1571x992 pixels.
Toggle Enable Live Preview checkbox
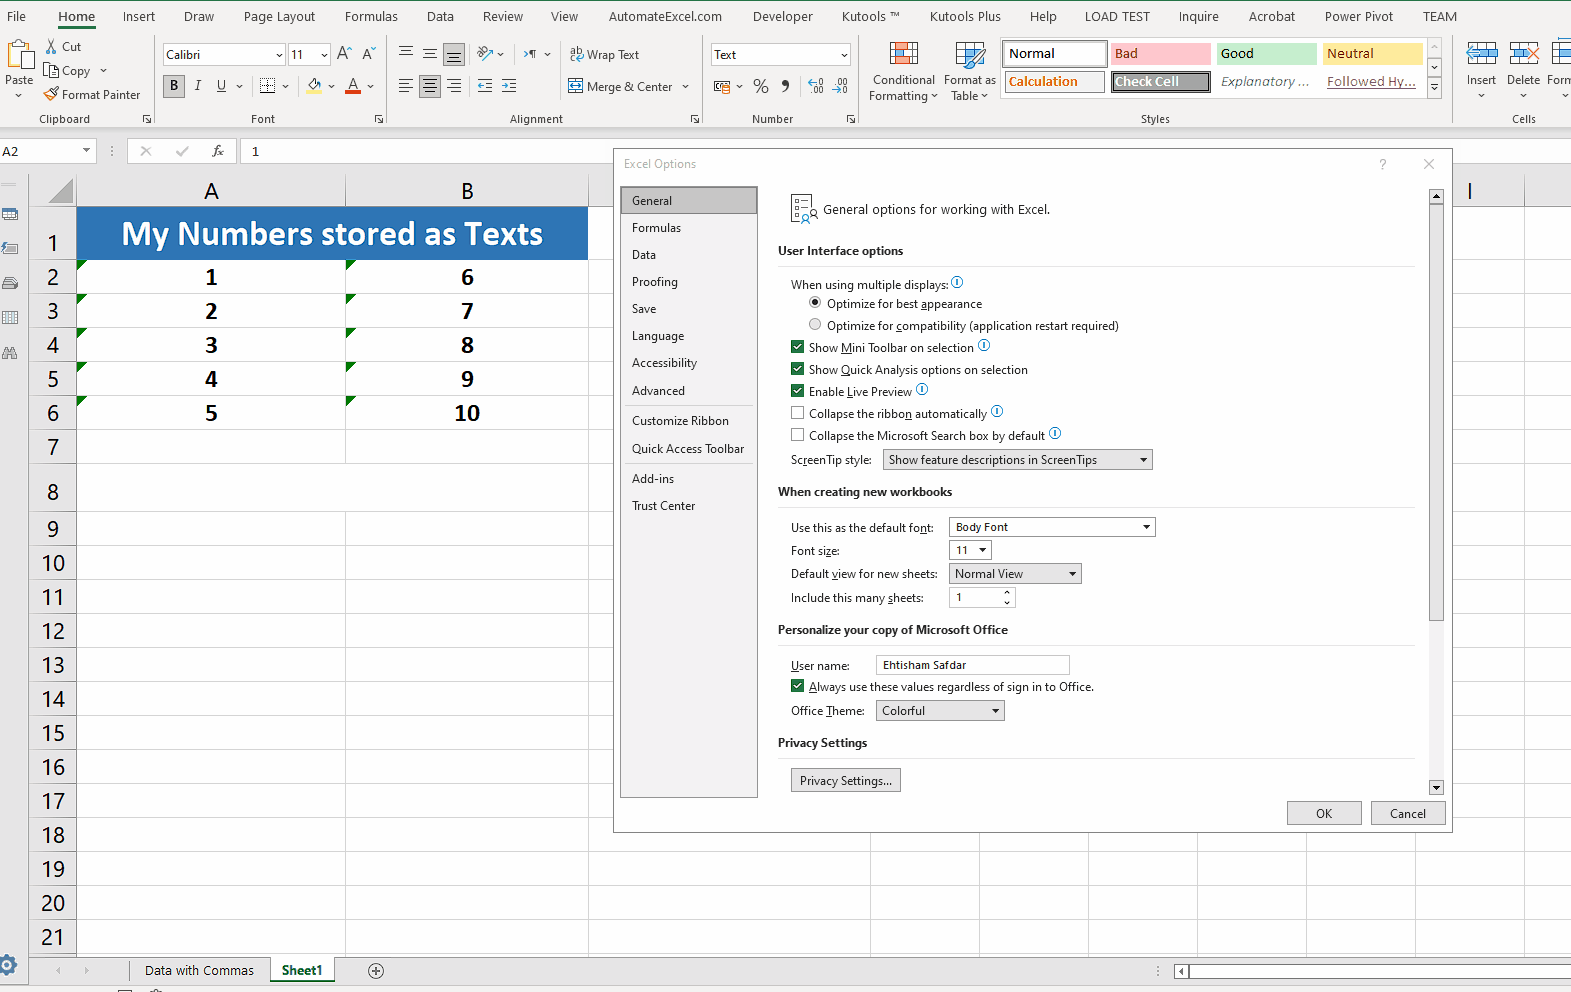797,391
